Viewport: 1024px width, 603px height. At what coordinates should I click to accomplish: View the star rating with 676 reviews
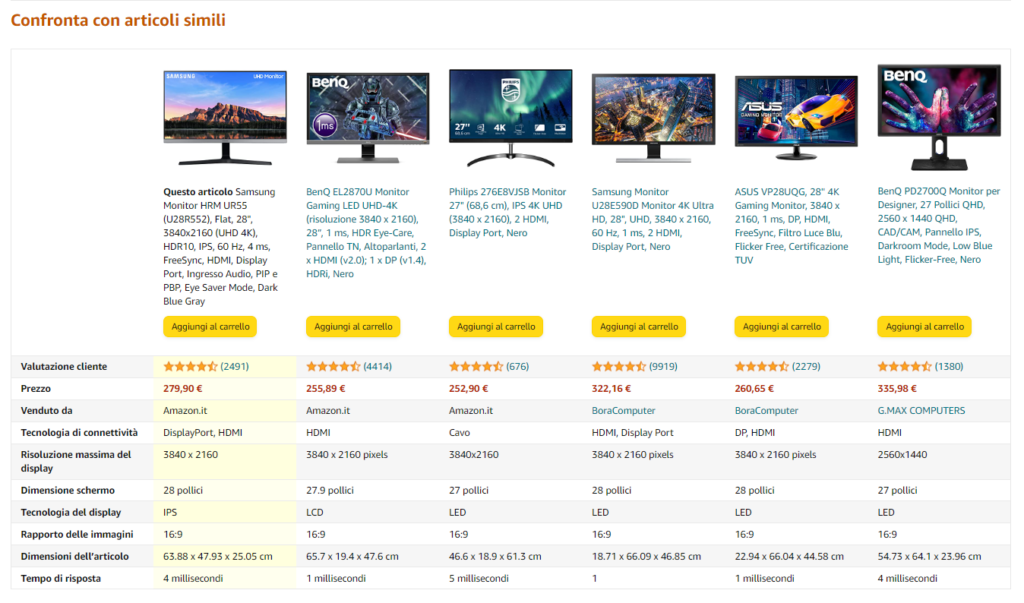click(x=476, y=367)
